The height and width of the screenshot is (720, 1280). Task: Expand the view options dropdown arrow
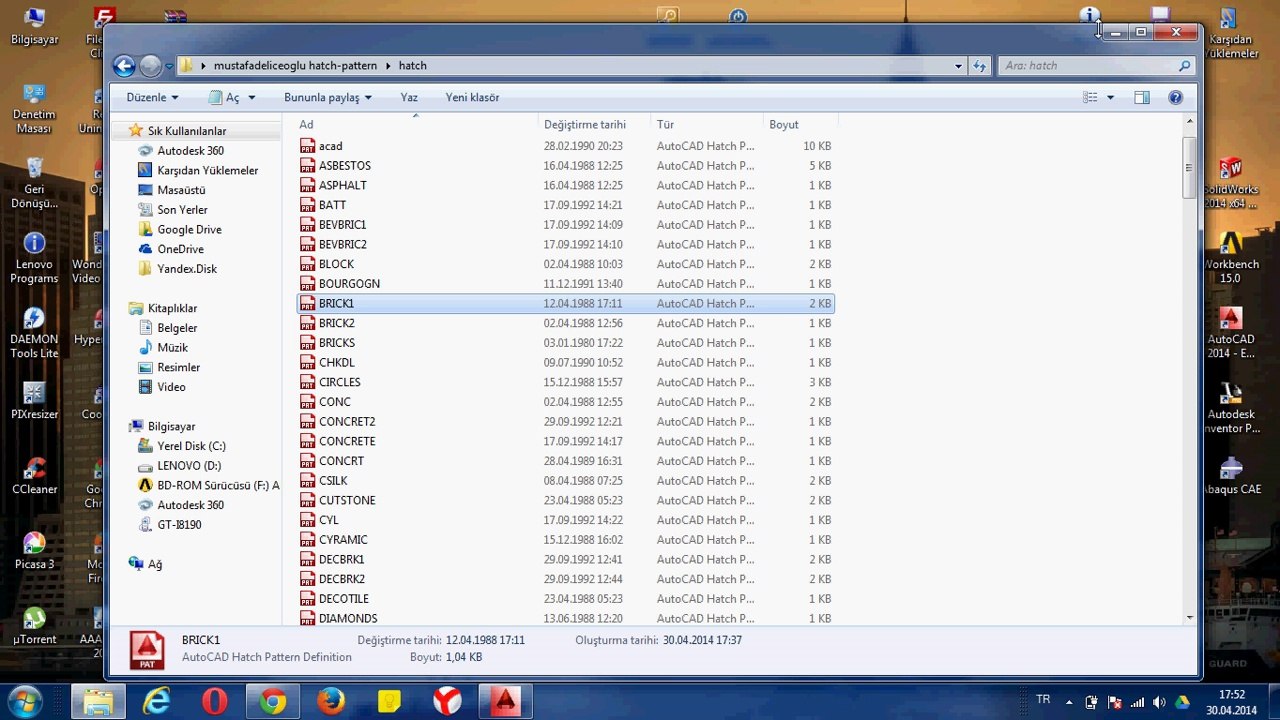(x=1110, y=97)
